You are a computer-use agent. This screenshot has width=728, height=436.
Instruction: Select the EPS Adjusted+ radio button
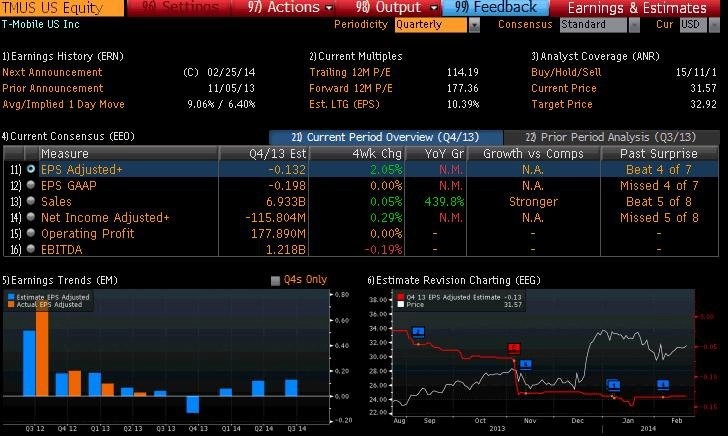click(31, 169)
